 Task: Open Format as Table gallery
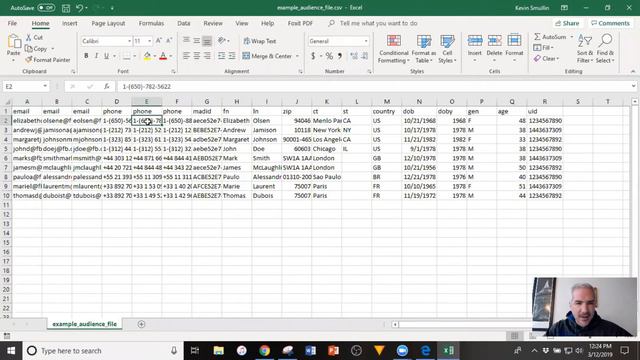(424, 49)
